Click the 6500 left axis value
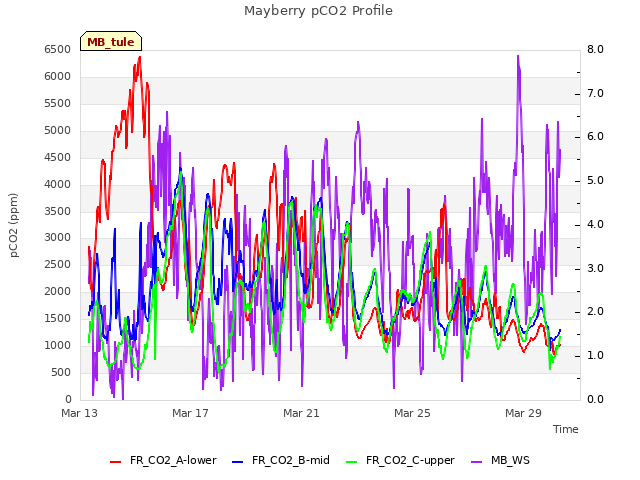The image size is (640, 480). coord(58,49)
